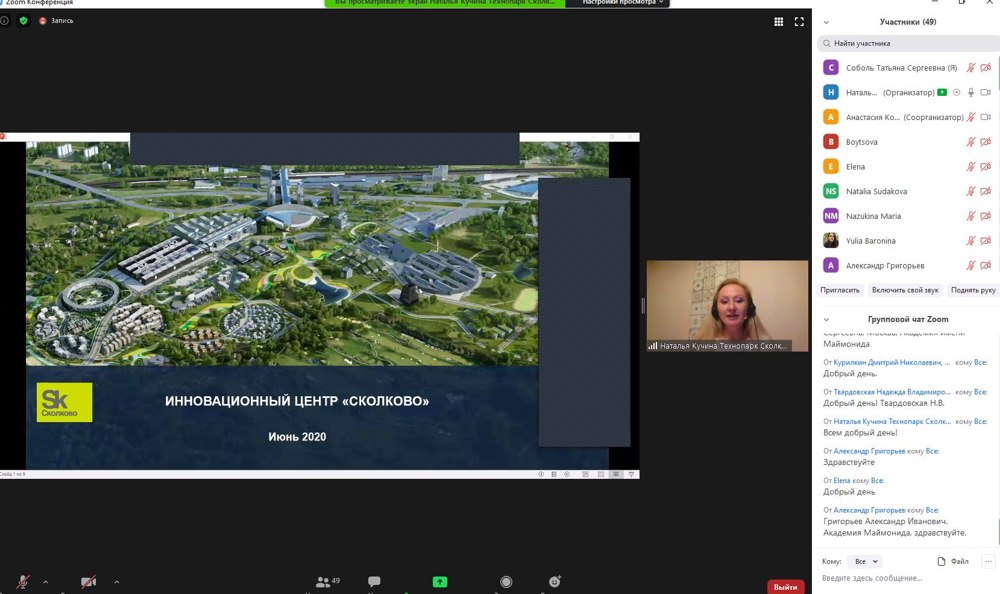The image size is (1000, 594).
Task: Click the camera icon for Анастасия Ко... co-host
Action: point(985,117)
